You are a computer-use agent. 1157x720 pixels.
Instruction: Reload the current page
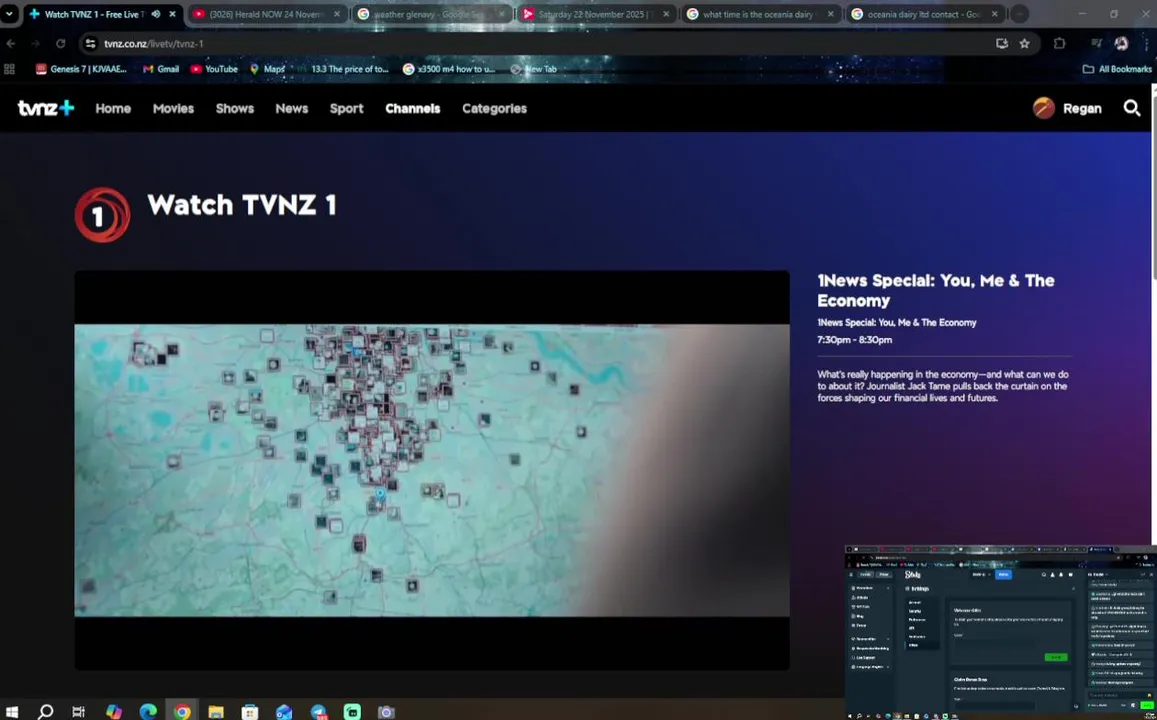[61, 44]
